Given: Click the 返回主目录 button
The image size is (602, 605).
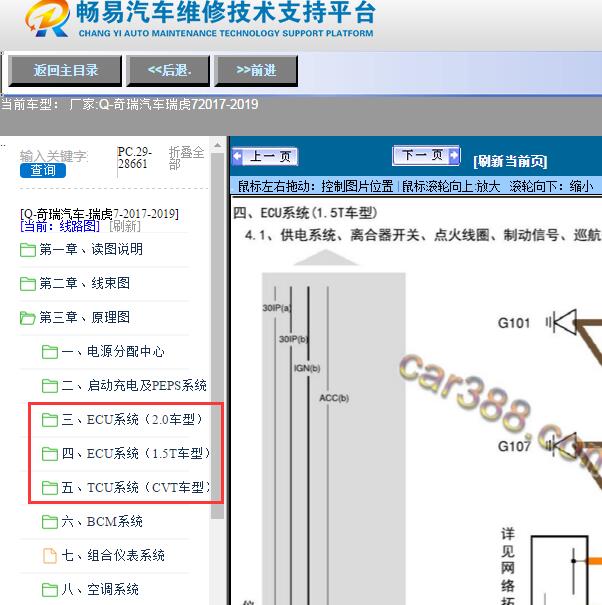Looking at the screenshot, I should tap(65, 70).
